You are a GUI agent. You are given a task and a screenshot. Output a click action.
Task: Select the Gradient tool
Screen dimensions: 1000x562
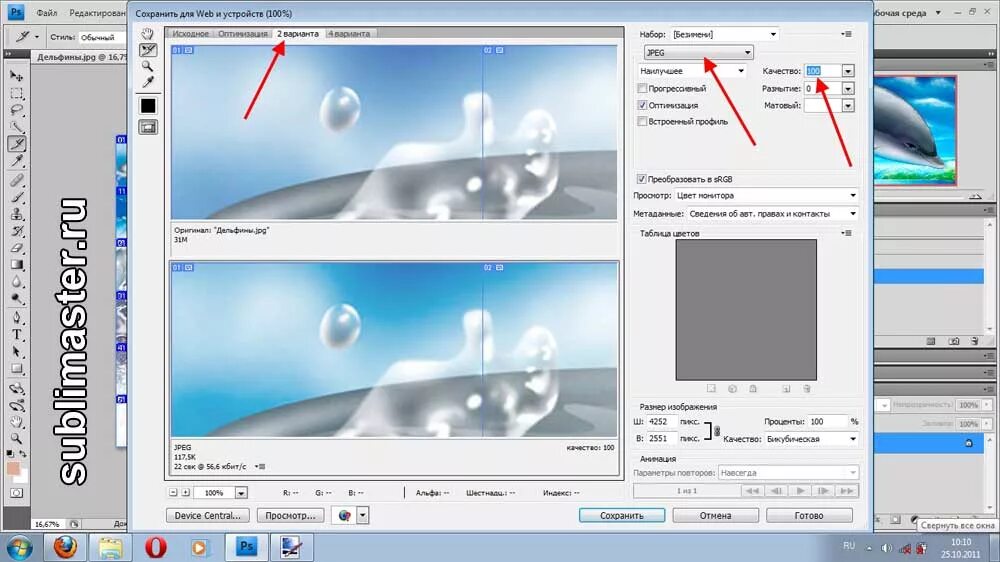click(17, 265)
